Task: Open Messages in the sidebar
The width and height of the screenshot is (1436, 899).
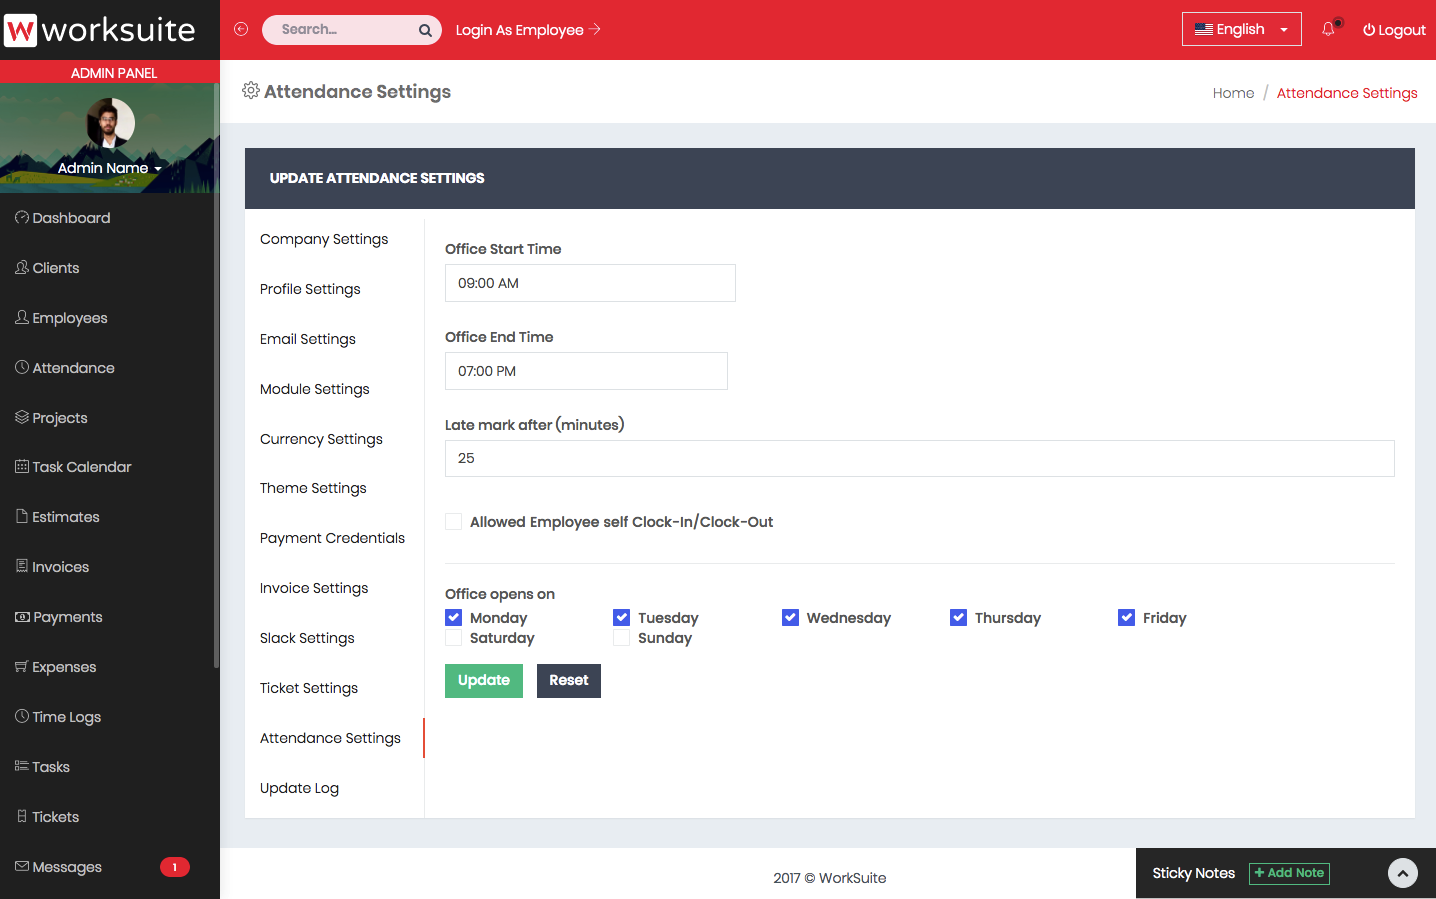Action: pos(67,867)
